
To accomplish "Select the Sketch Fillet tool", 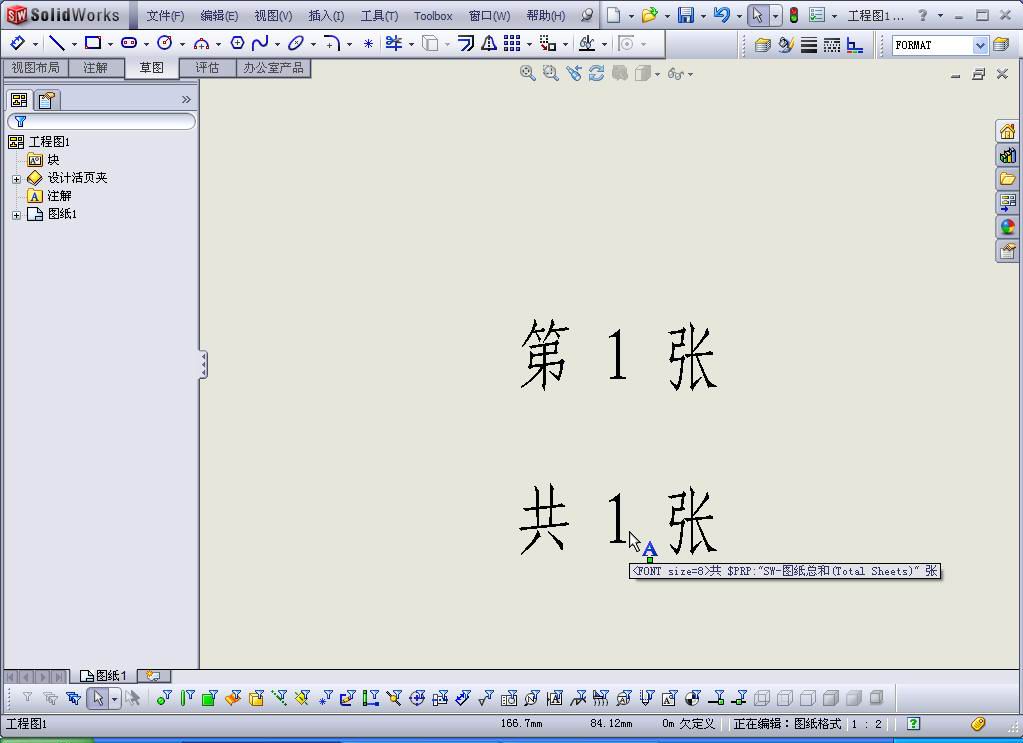I will coord(332,44).
